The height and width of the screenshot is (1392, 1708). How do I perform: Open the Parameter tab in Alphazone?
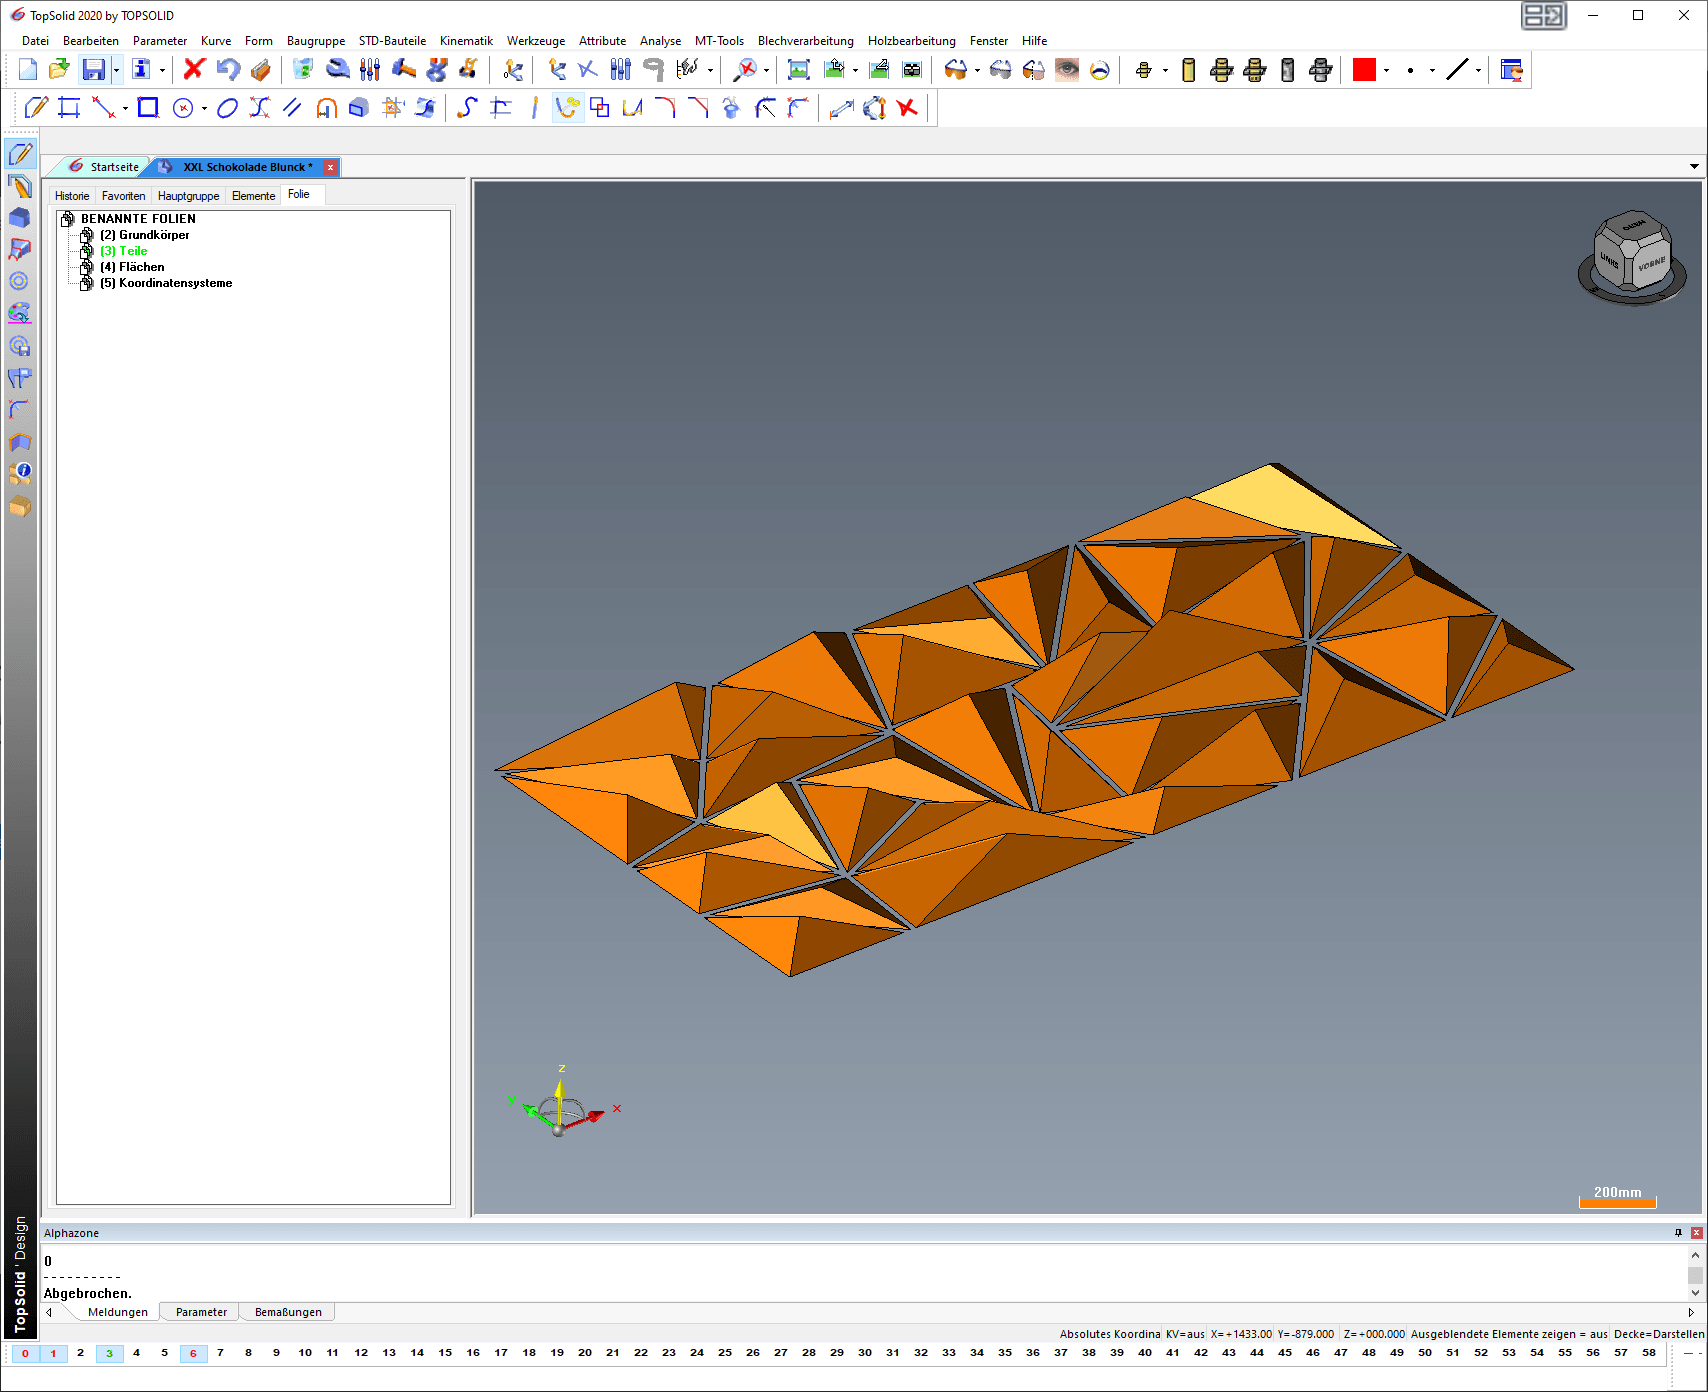click(201, 1312)
